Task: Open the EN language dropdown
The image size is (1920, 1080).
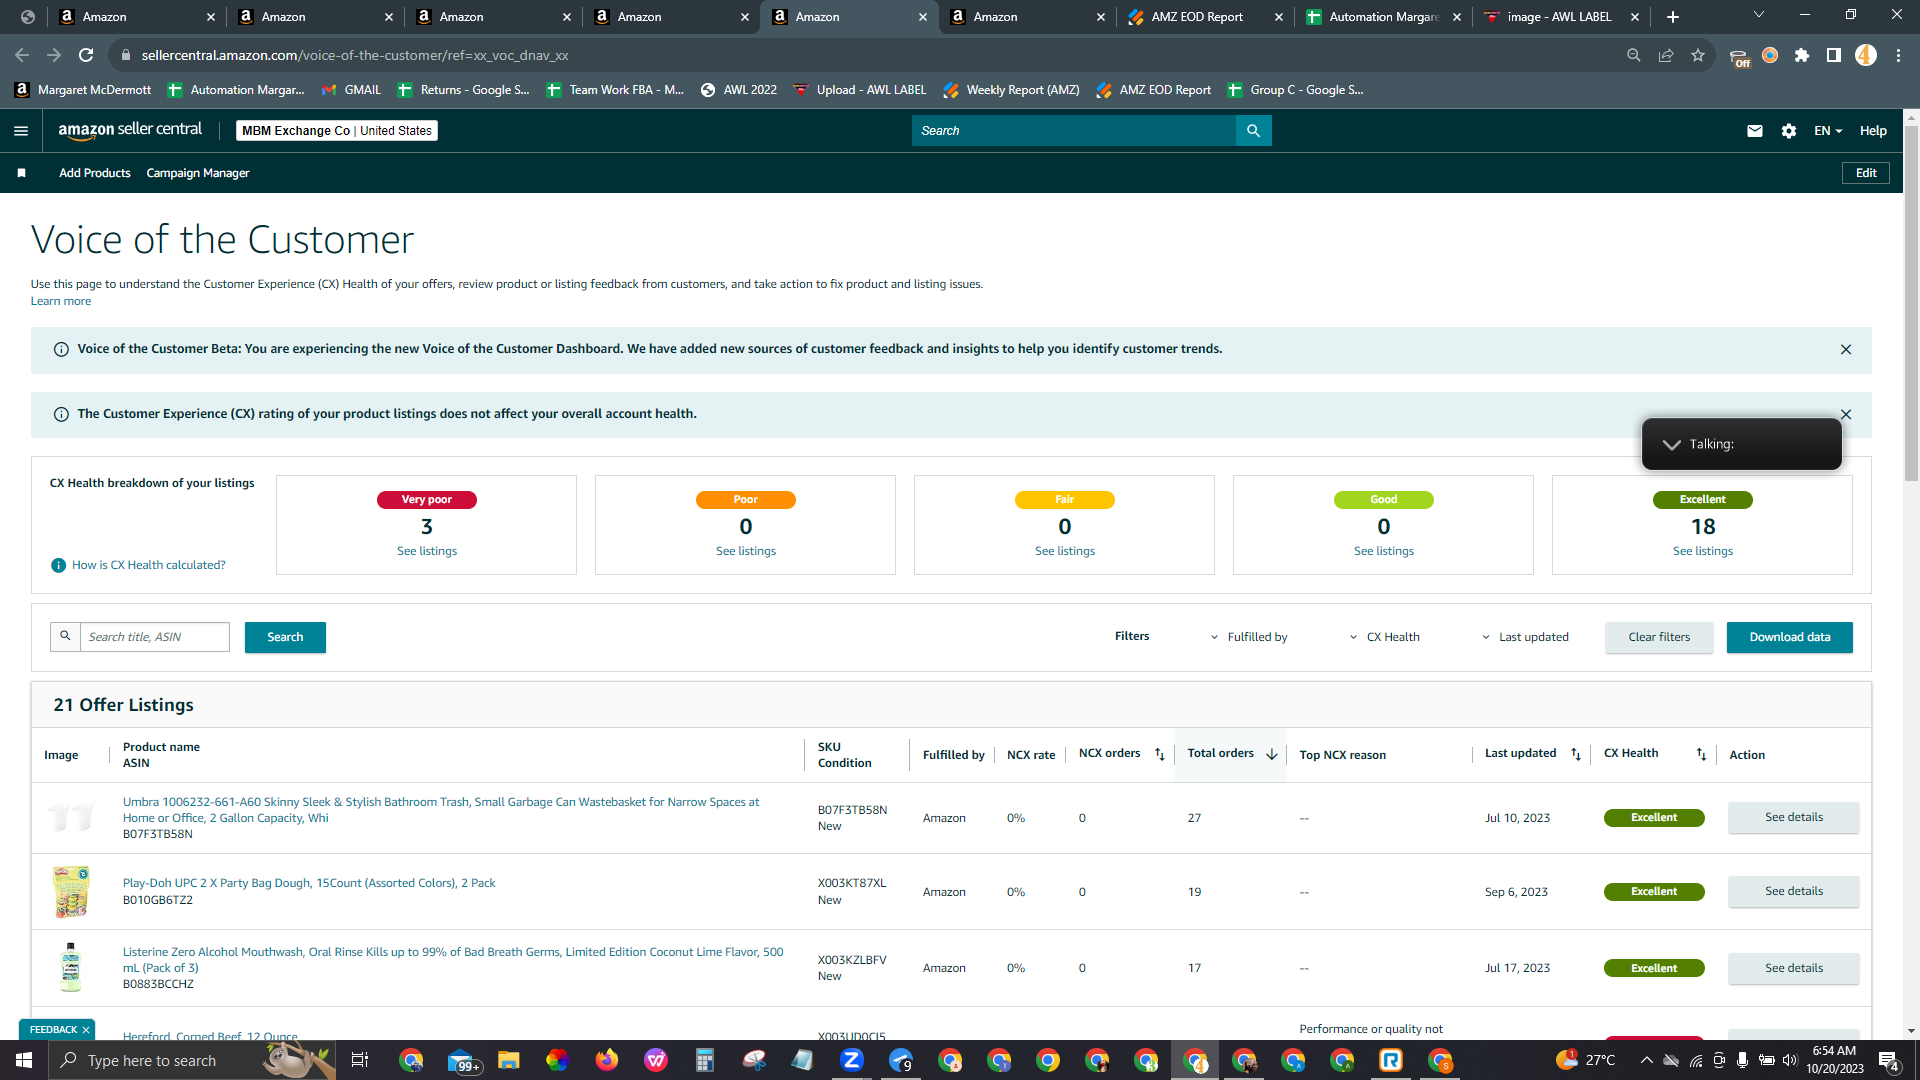Action: click(1828, 131)
